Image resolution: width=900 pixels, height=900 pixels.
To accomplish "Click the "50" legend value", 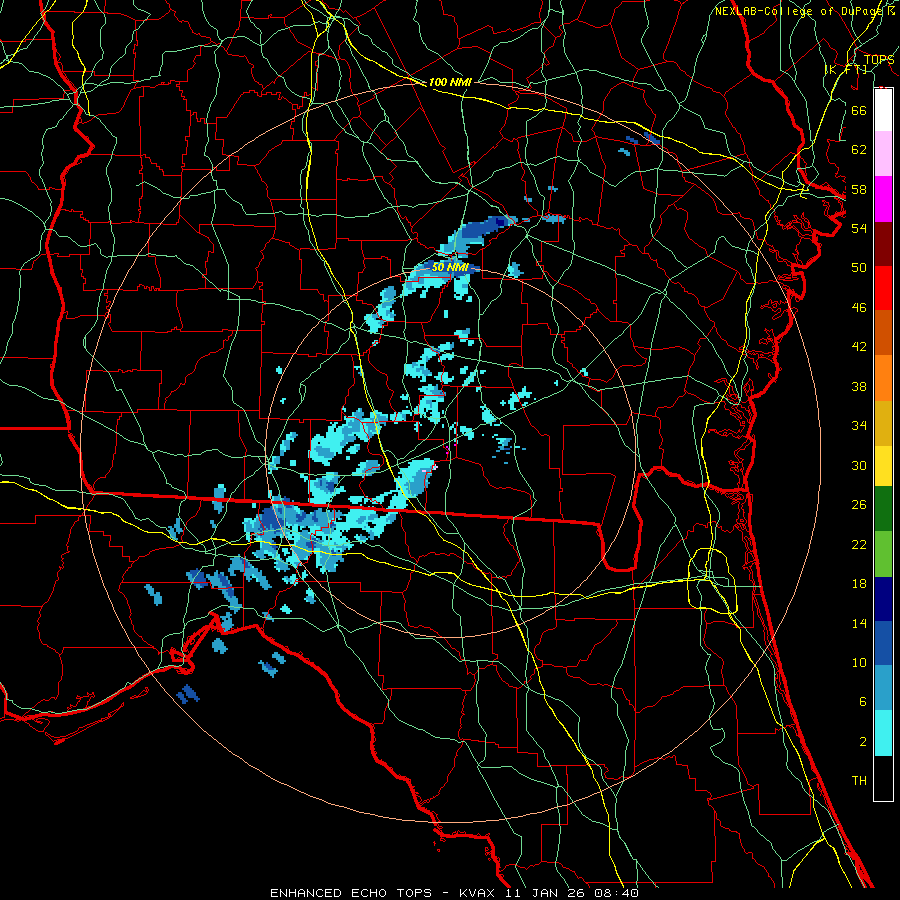I will pos(859,267).
